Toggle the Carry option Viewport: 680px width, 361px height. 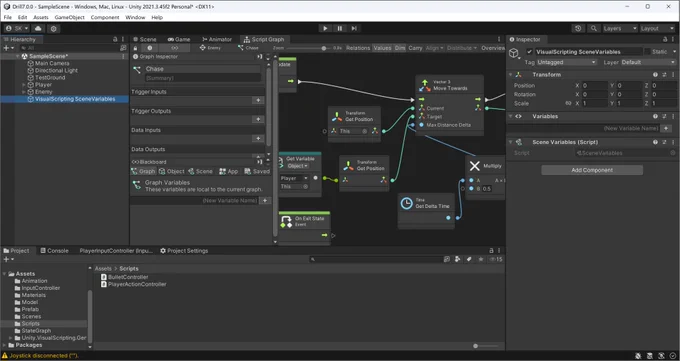tap(415, 48)
